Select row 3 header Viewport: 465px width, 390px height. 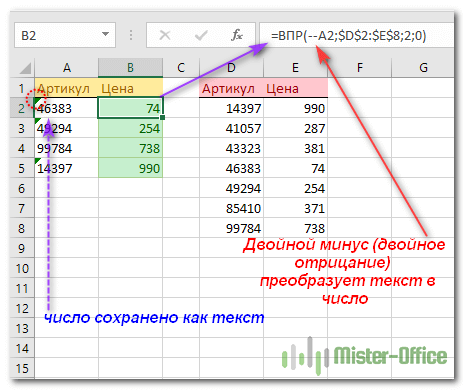coord(22,128)
